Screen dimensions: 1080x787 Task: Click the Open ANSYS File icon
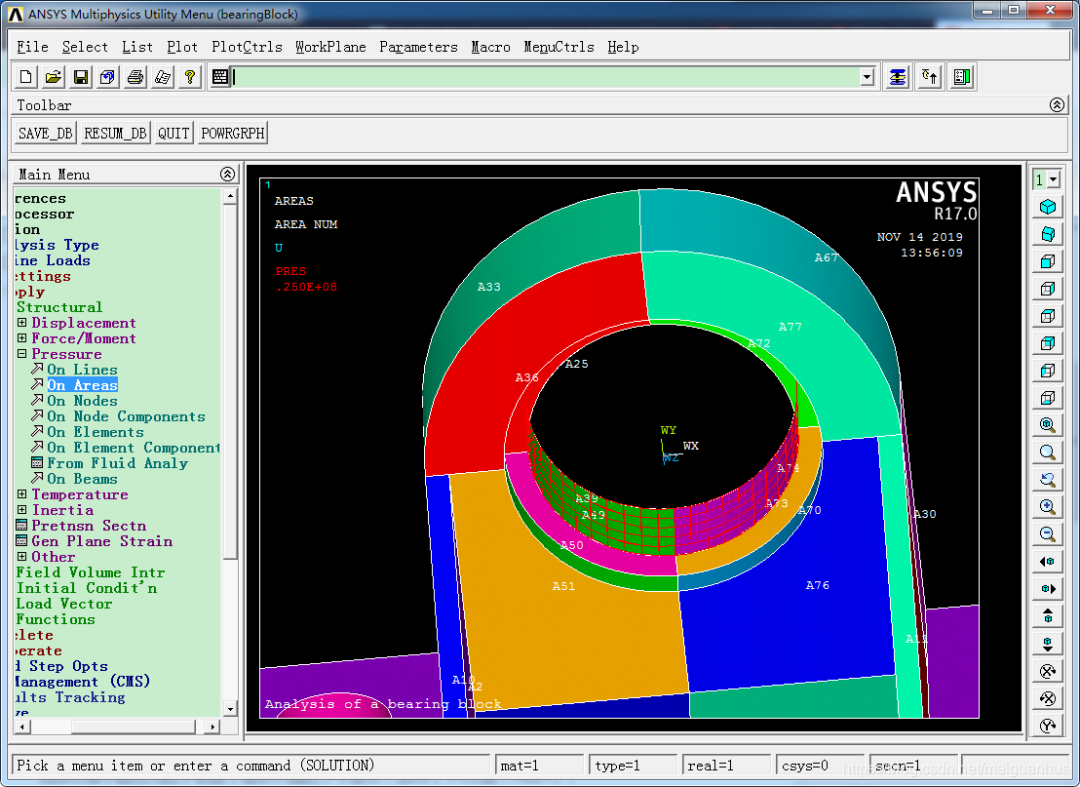53,77
